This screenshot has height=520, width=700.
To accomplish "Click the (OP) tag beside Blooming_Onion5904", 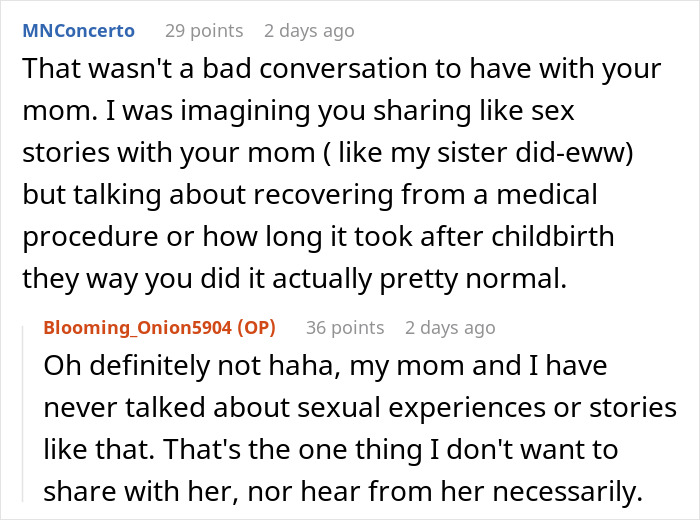I will [x=257, y=328].
